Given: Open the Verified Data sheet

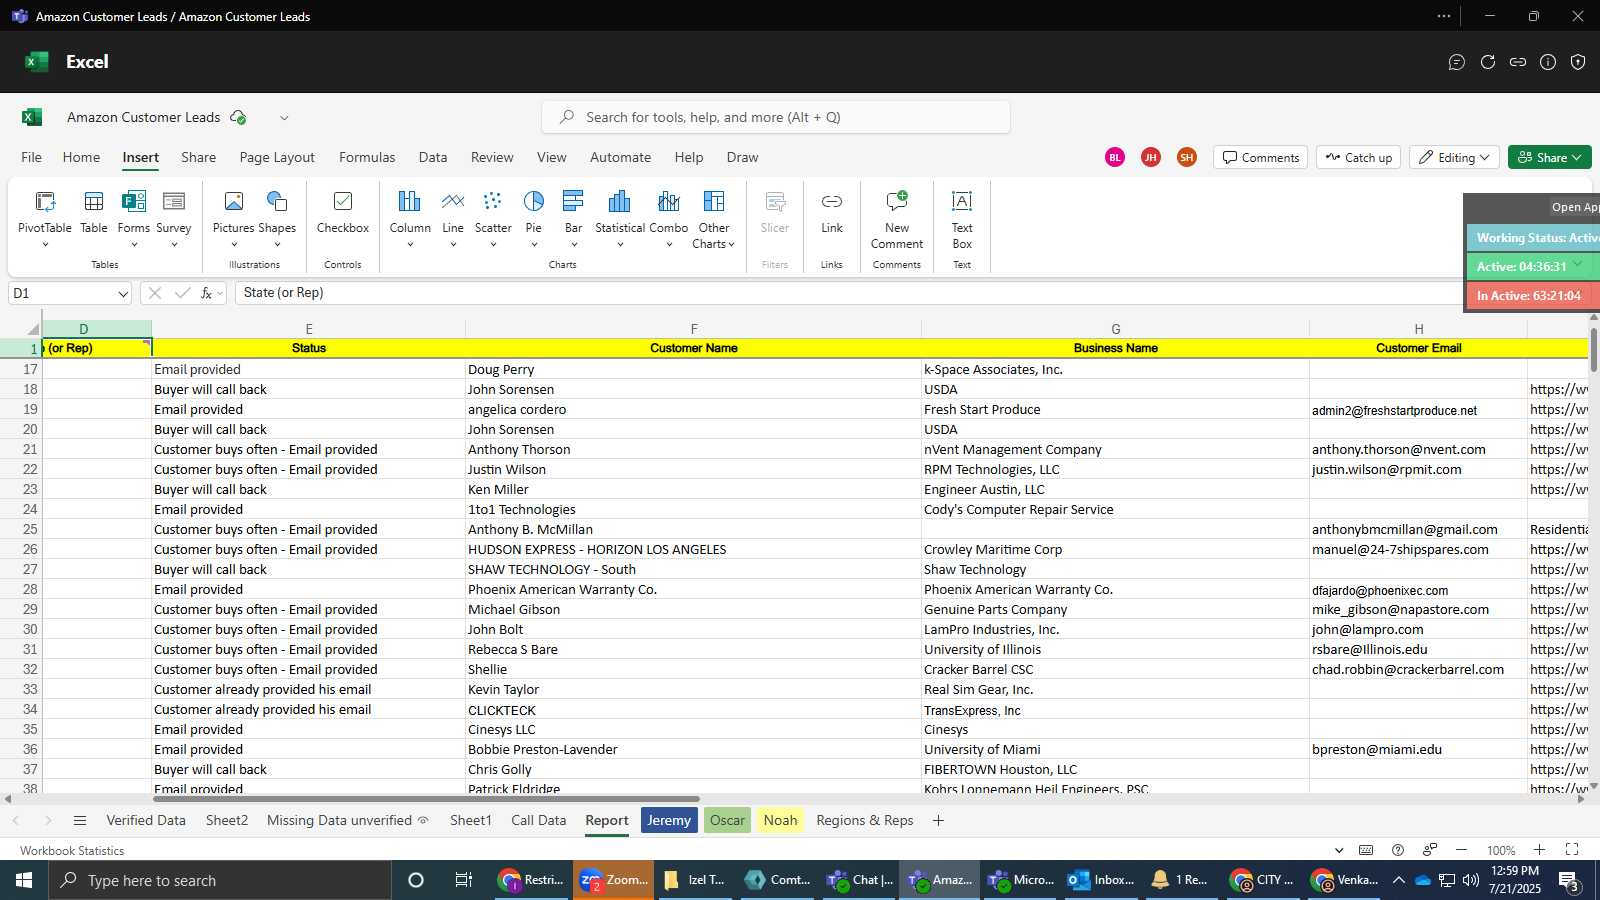Looking at the screenshot, I should (146, 820).
